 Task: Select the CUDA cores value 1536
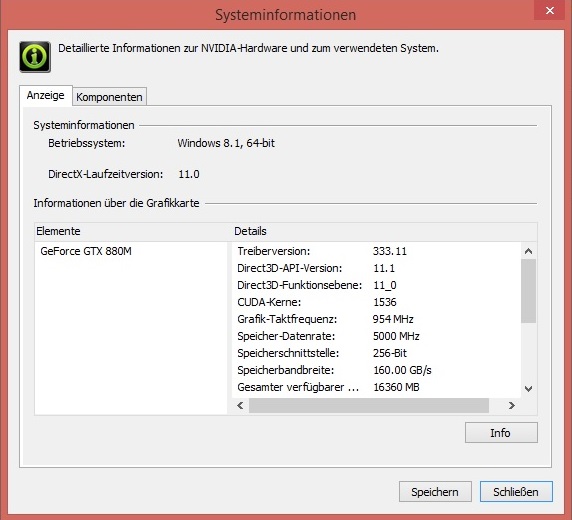[x=385, y=302]
